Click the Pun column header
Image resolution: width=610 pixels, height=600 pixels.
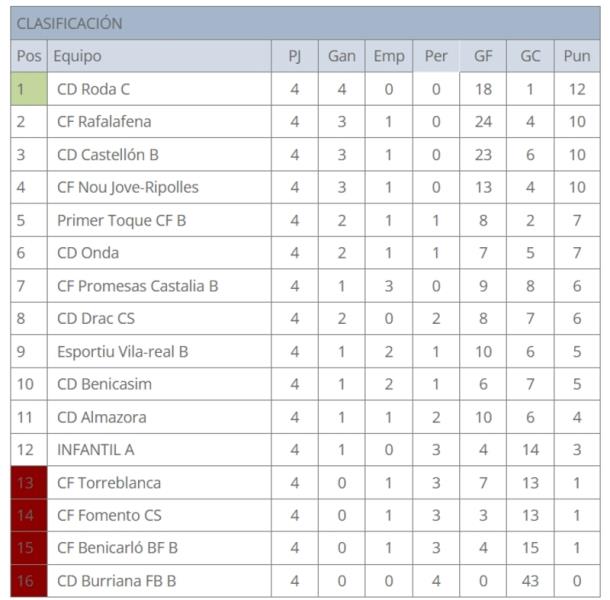click(x=577, y=56)
